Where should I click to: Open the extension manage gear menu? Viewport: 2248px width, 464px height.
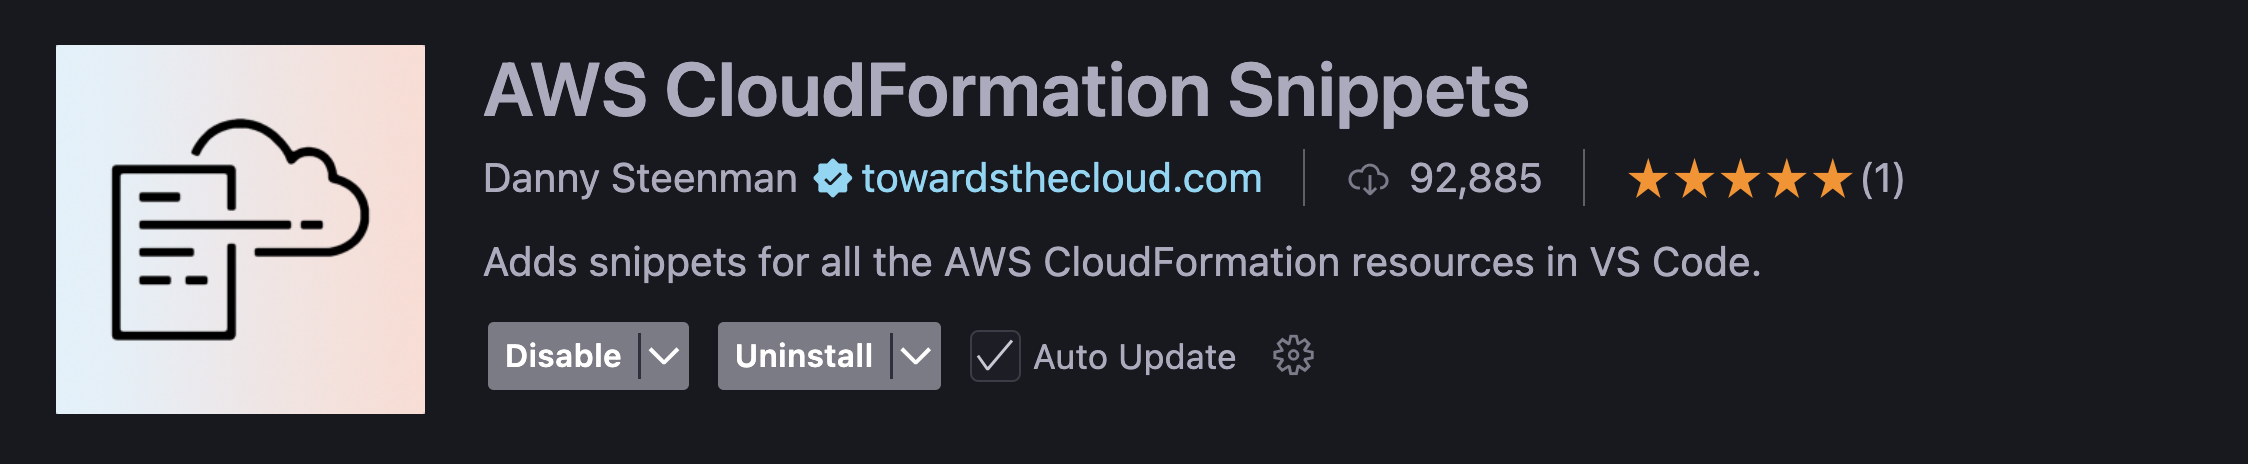[x=1293, y=356]
